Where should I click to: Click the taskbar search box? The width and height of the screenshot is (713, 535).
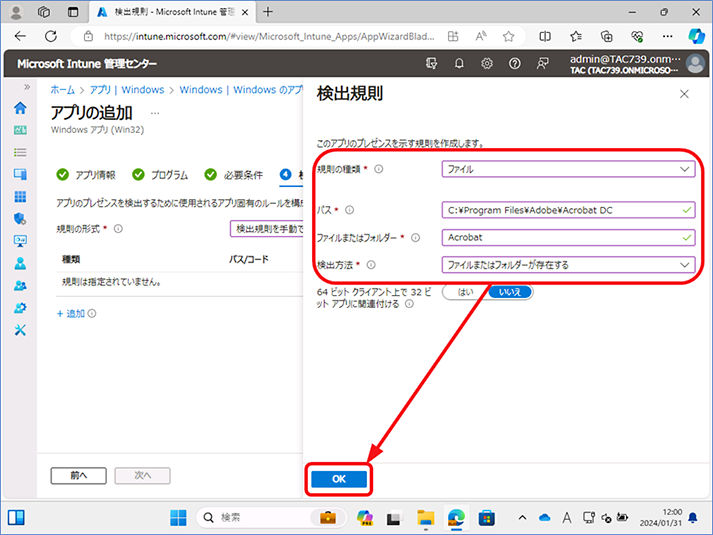pyautogui.click(x=271, y=518)
